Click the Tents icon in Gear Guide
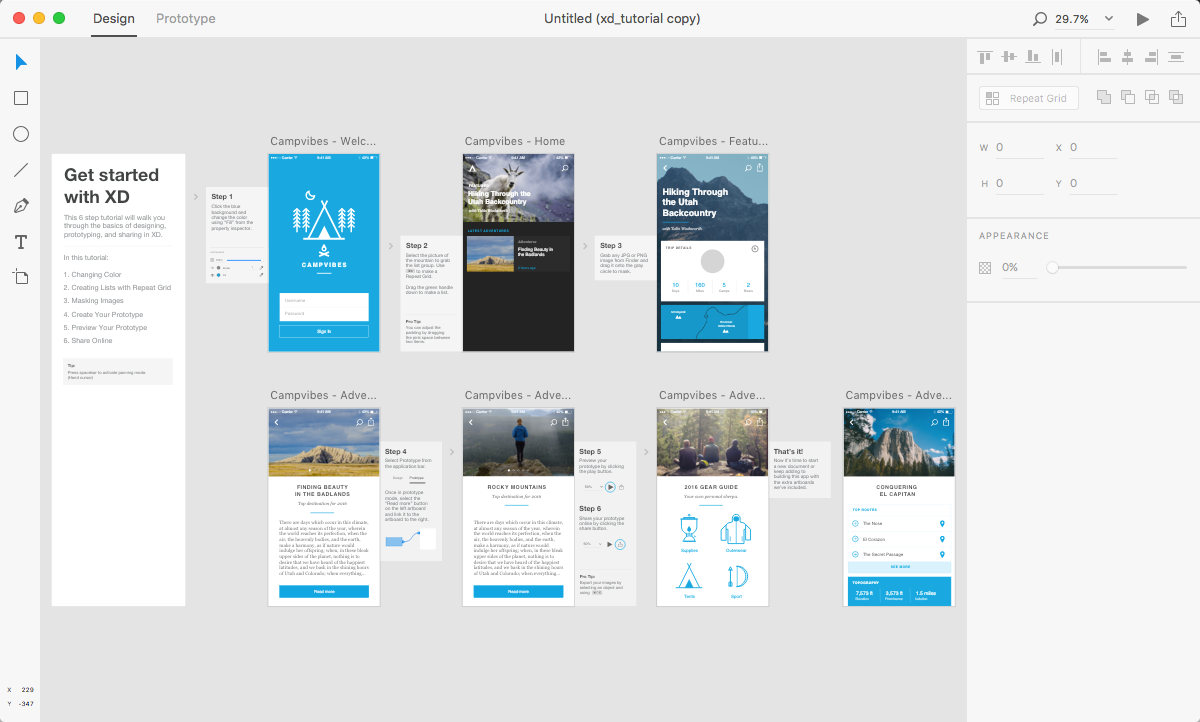 (x=689, y=576)
